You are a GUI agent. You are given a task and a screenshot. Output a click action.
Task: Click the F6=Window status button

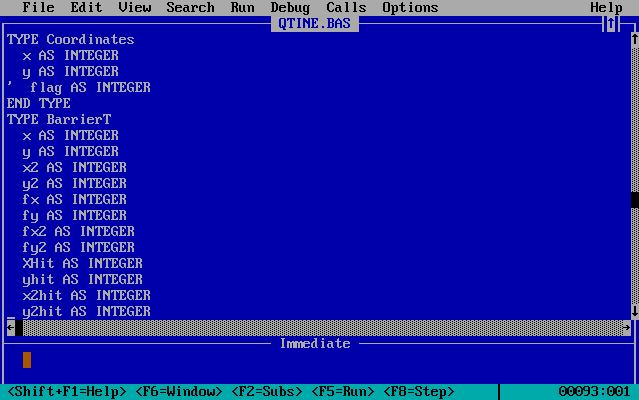pos(178,391)
